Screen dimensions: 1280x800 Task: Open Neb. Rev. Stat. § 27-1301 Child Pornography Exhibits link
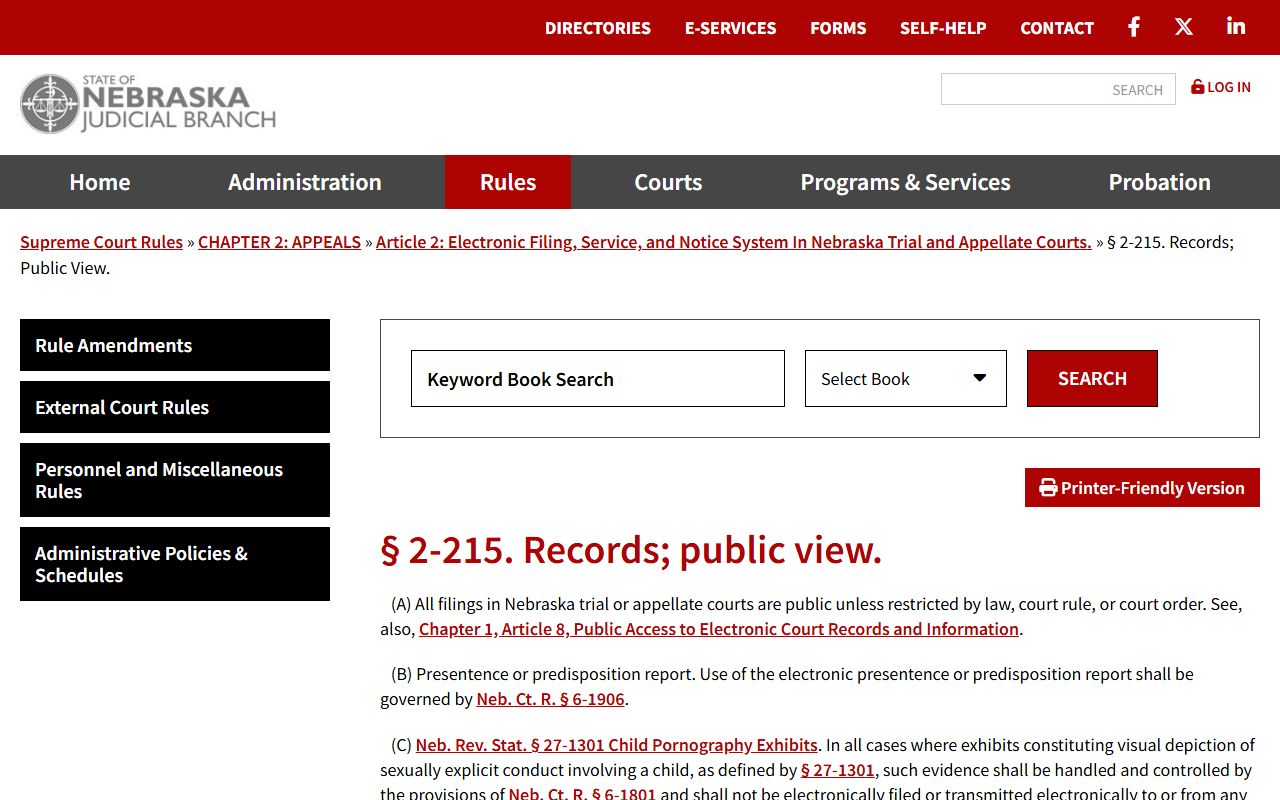[616, 745]
